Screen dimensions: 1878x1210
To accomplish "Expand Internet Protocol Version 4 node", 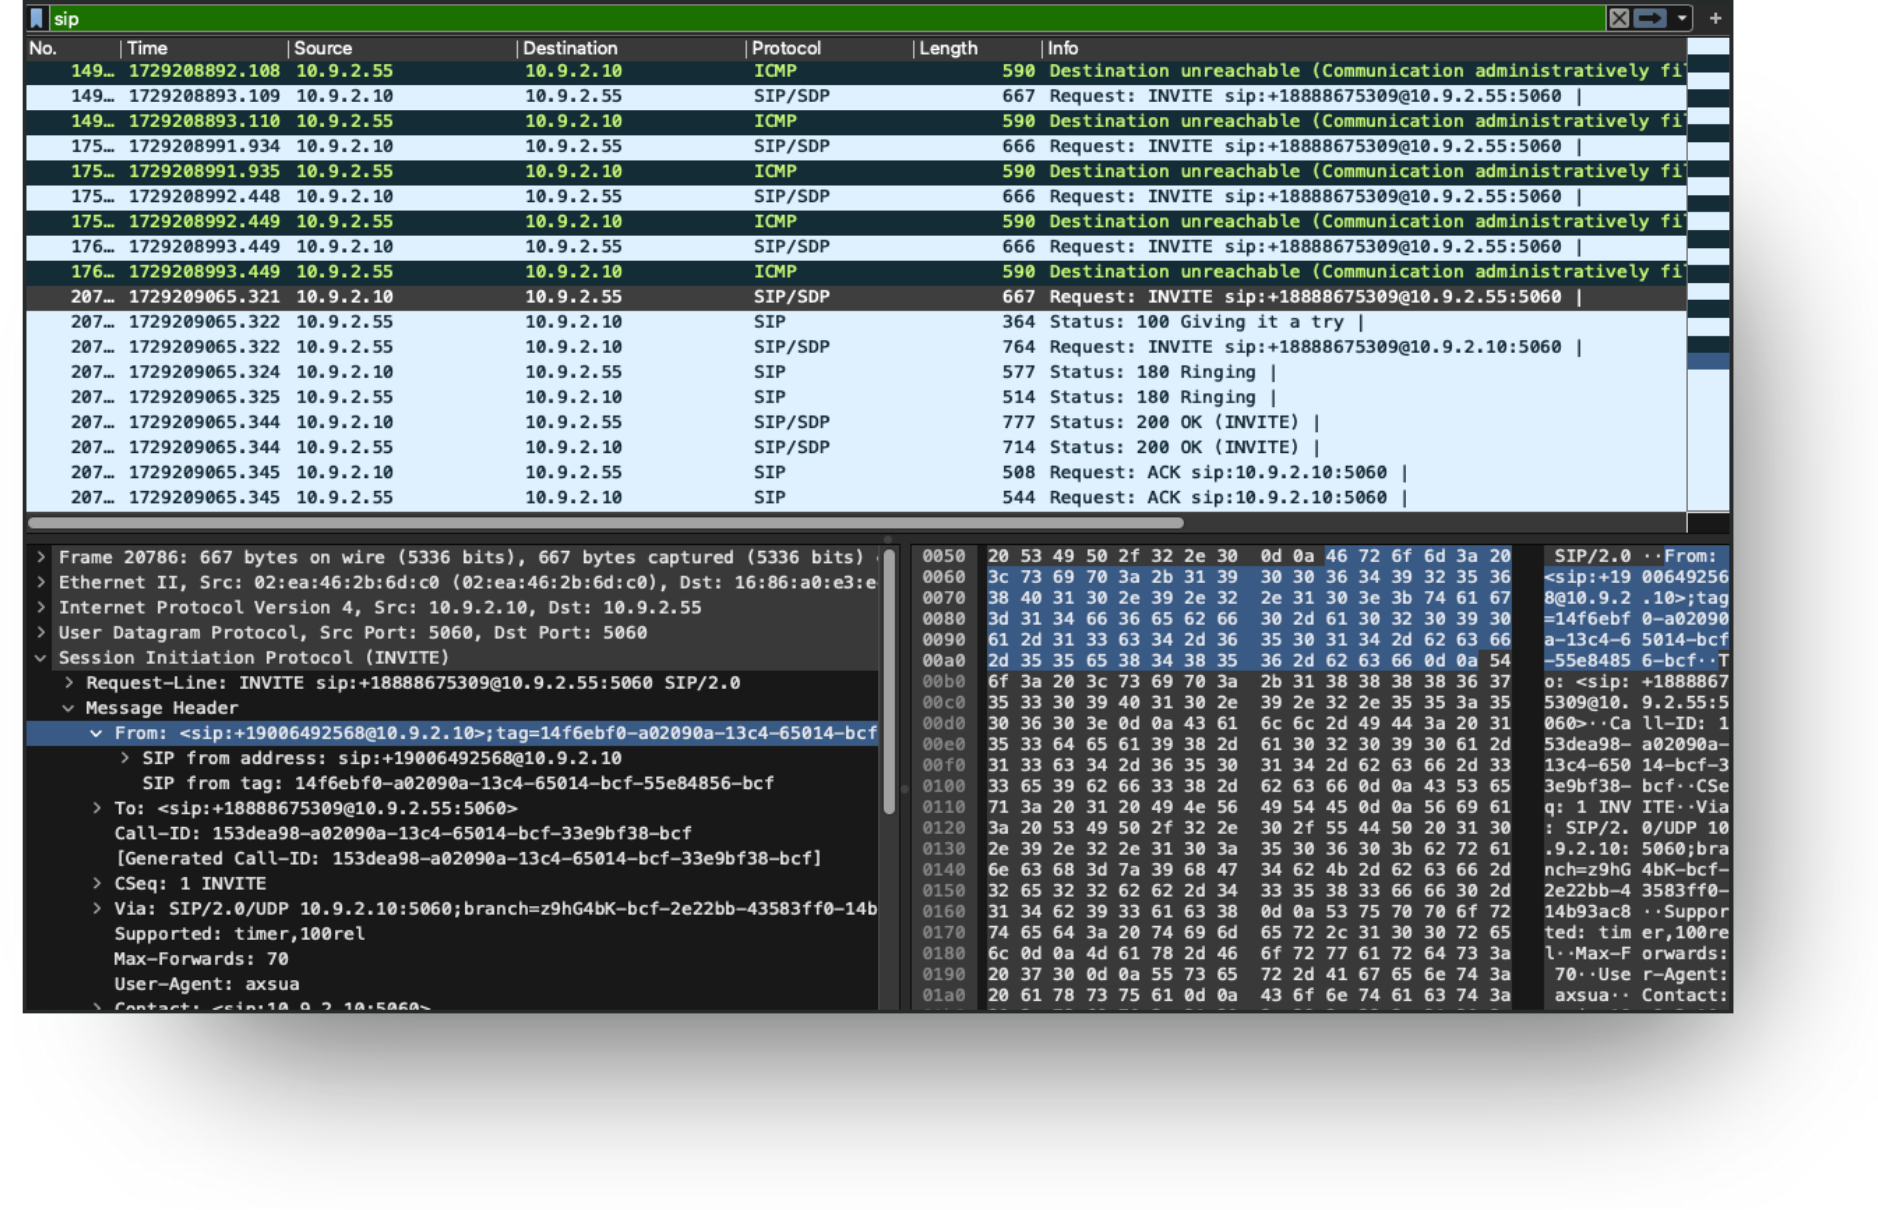I will tap(41, 607).
